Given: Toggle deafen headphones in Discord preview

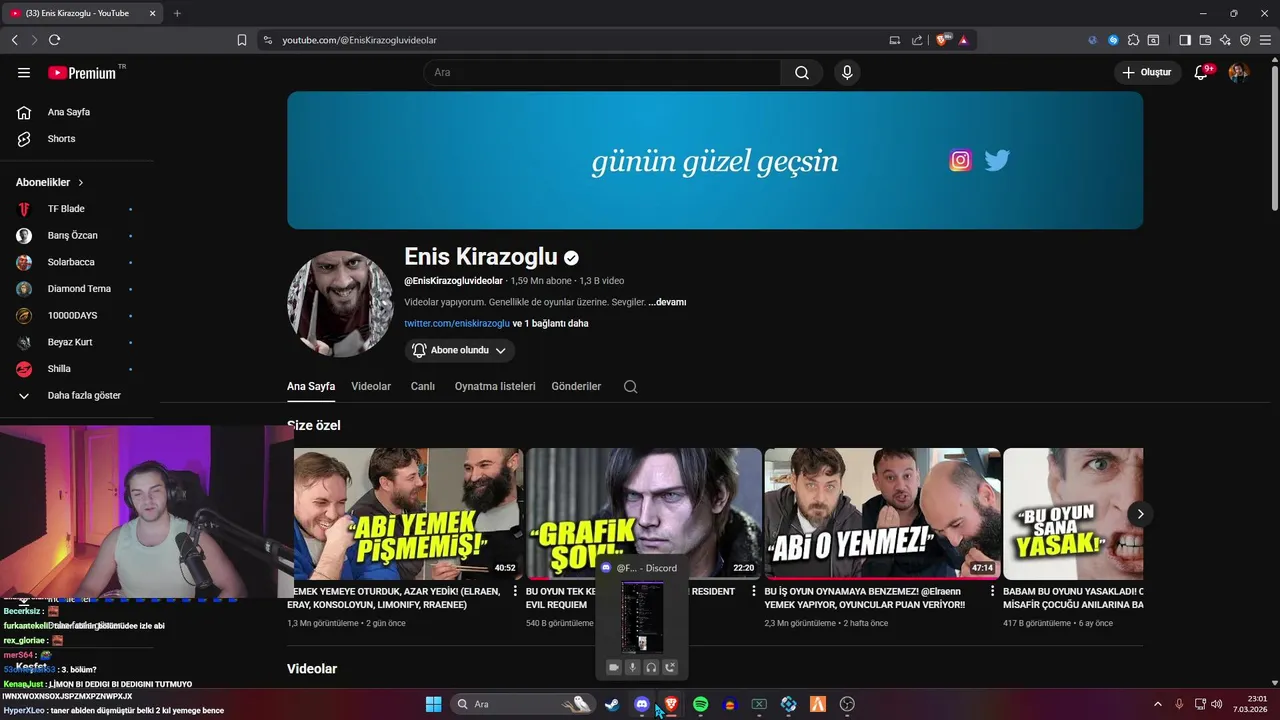Looking at the screenshot, I should (x=651, y=667).
